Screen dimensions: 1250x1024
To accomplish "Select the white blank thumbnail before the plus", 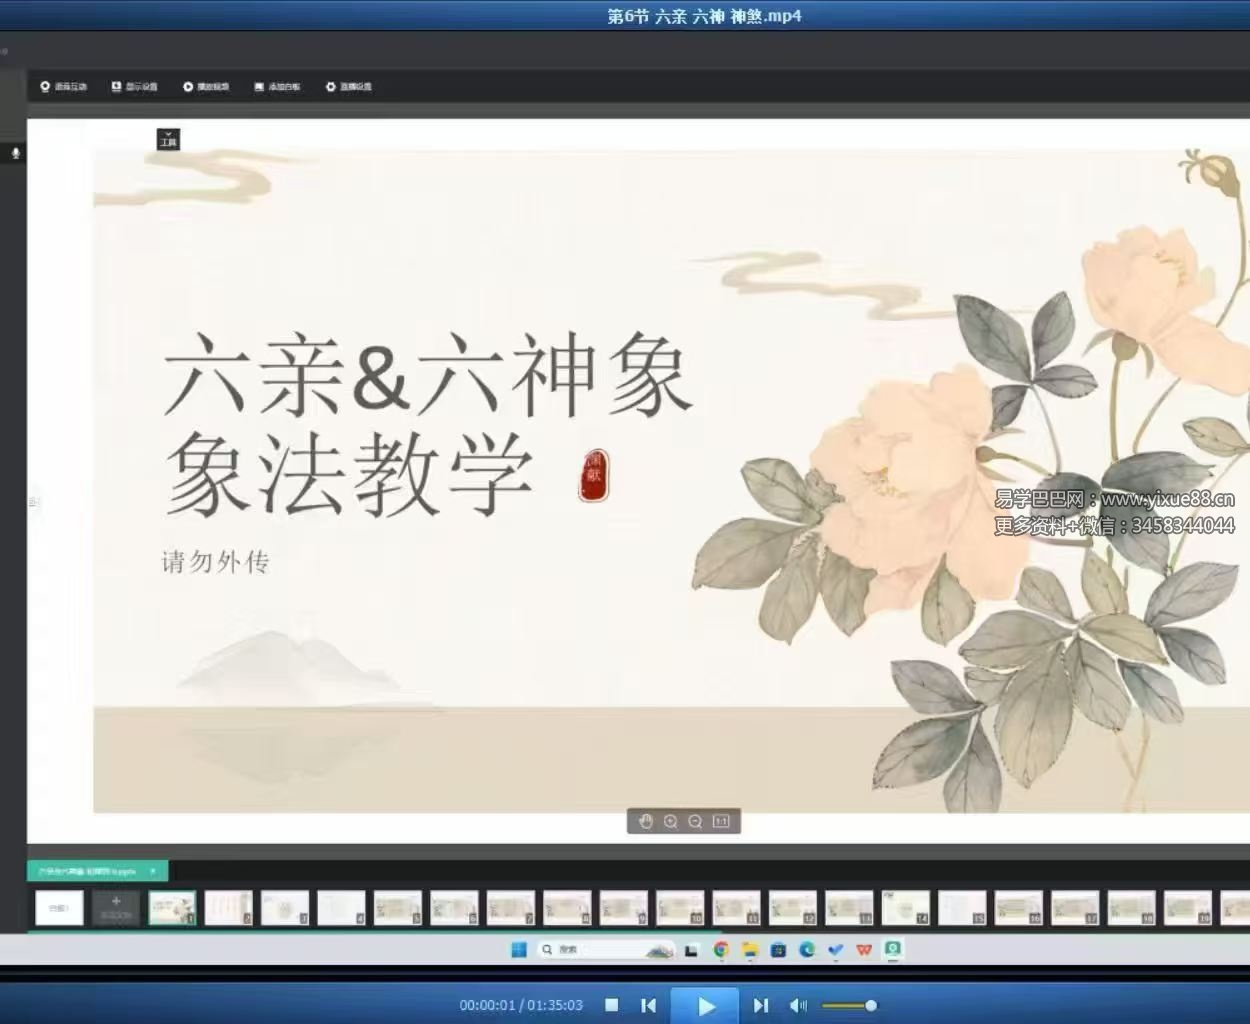I will pyautogui.click(x=59, y=908).
